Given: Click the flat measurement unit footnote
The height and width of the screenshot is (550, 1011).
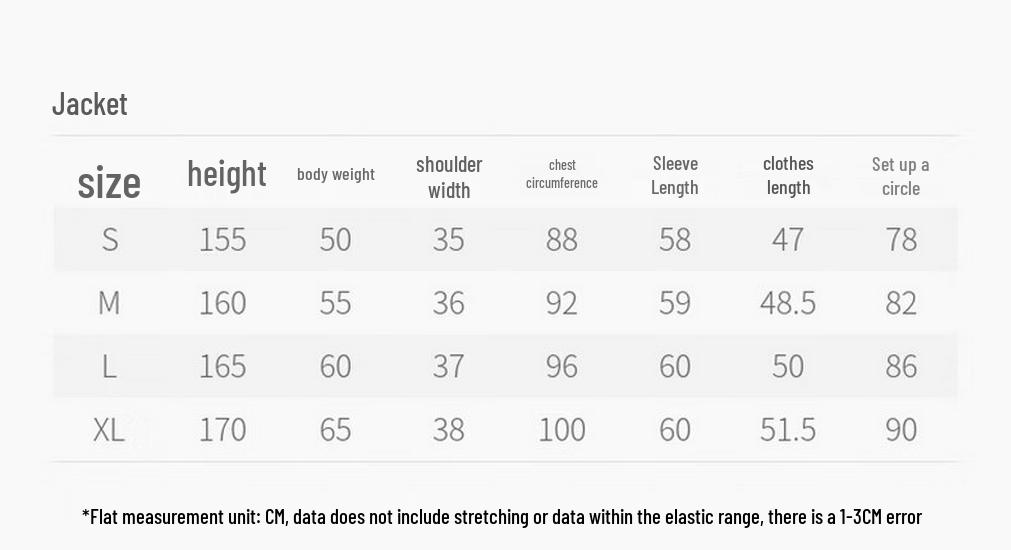Looking at the screenshot, I should (502, 516).
